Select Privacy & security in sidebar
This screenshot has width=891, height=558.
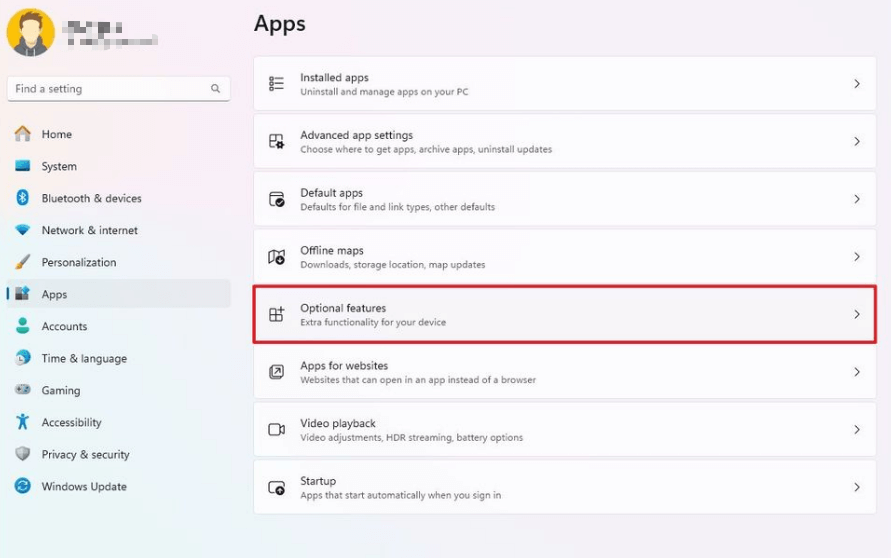[x=85, y=454]
